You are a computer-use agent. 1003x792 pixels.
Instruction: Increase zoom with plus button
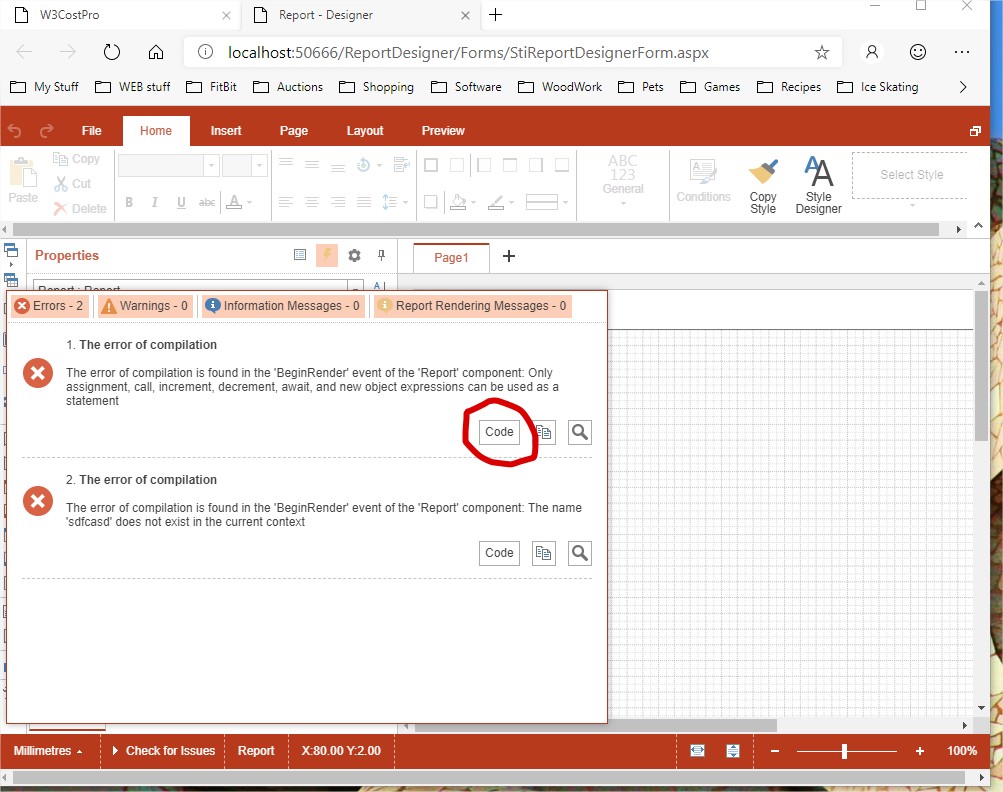click(919, 751)
